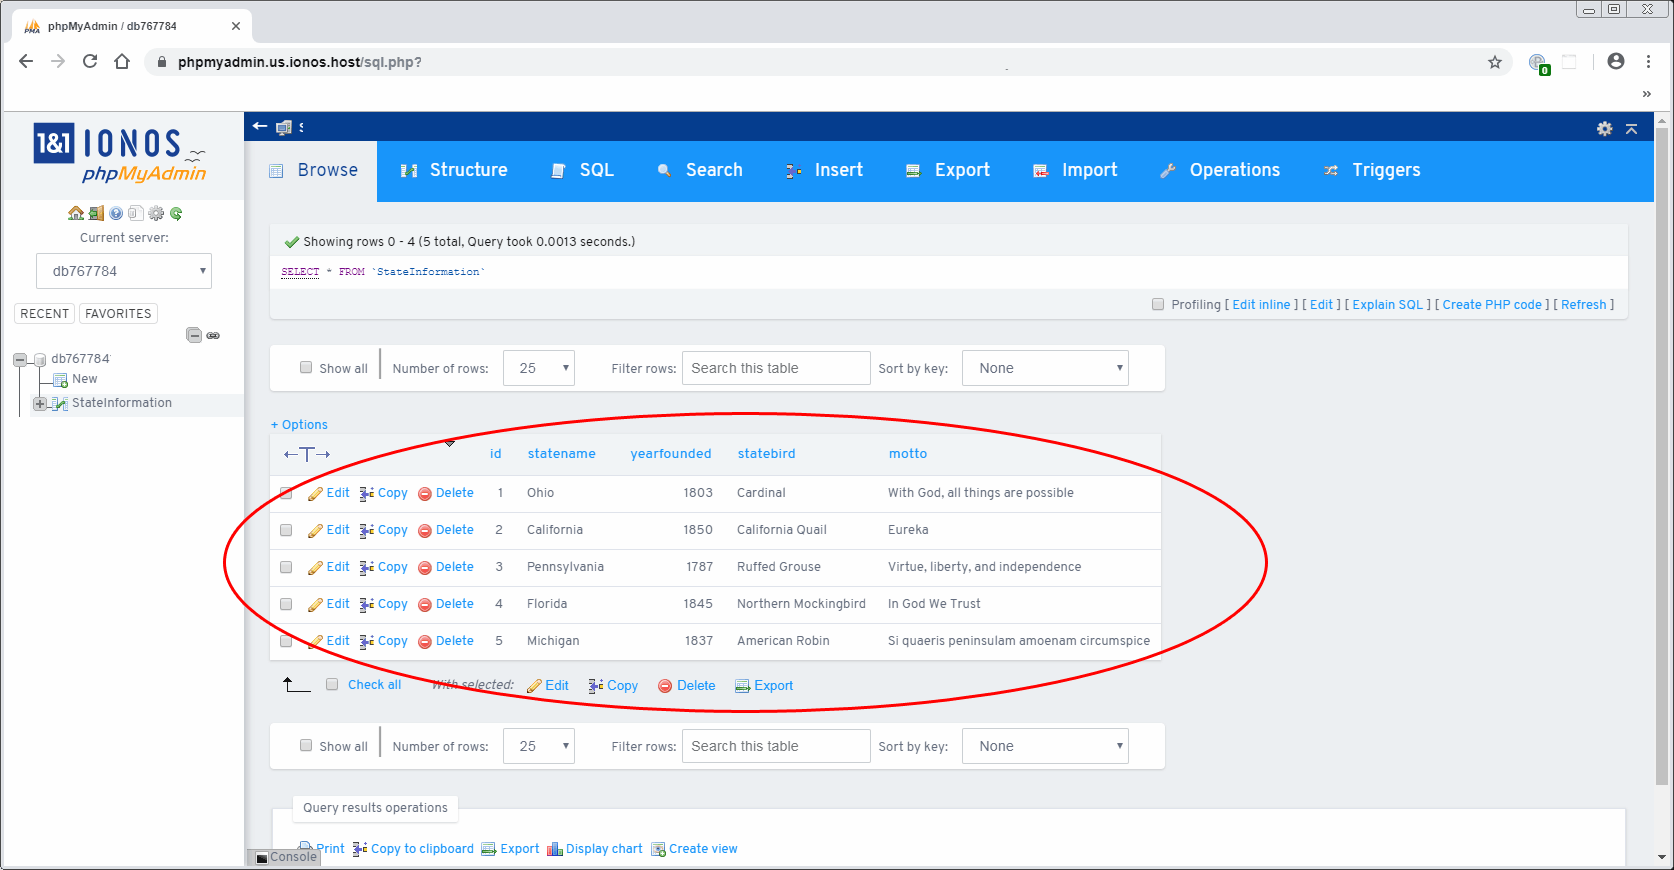This screenshot has height=870, width=1674.
Task: Click the left arrow in blue breadcrumb bar
Action: pos(260,126)
